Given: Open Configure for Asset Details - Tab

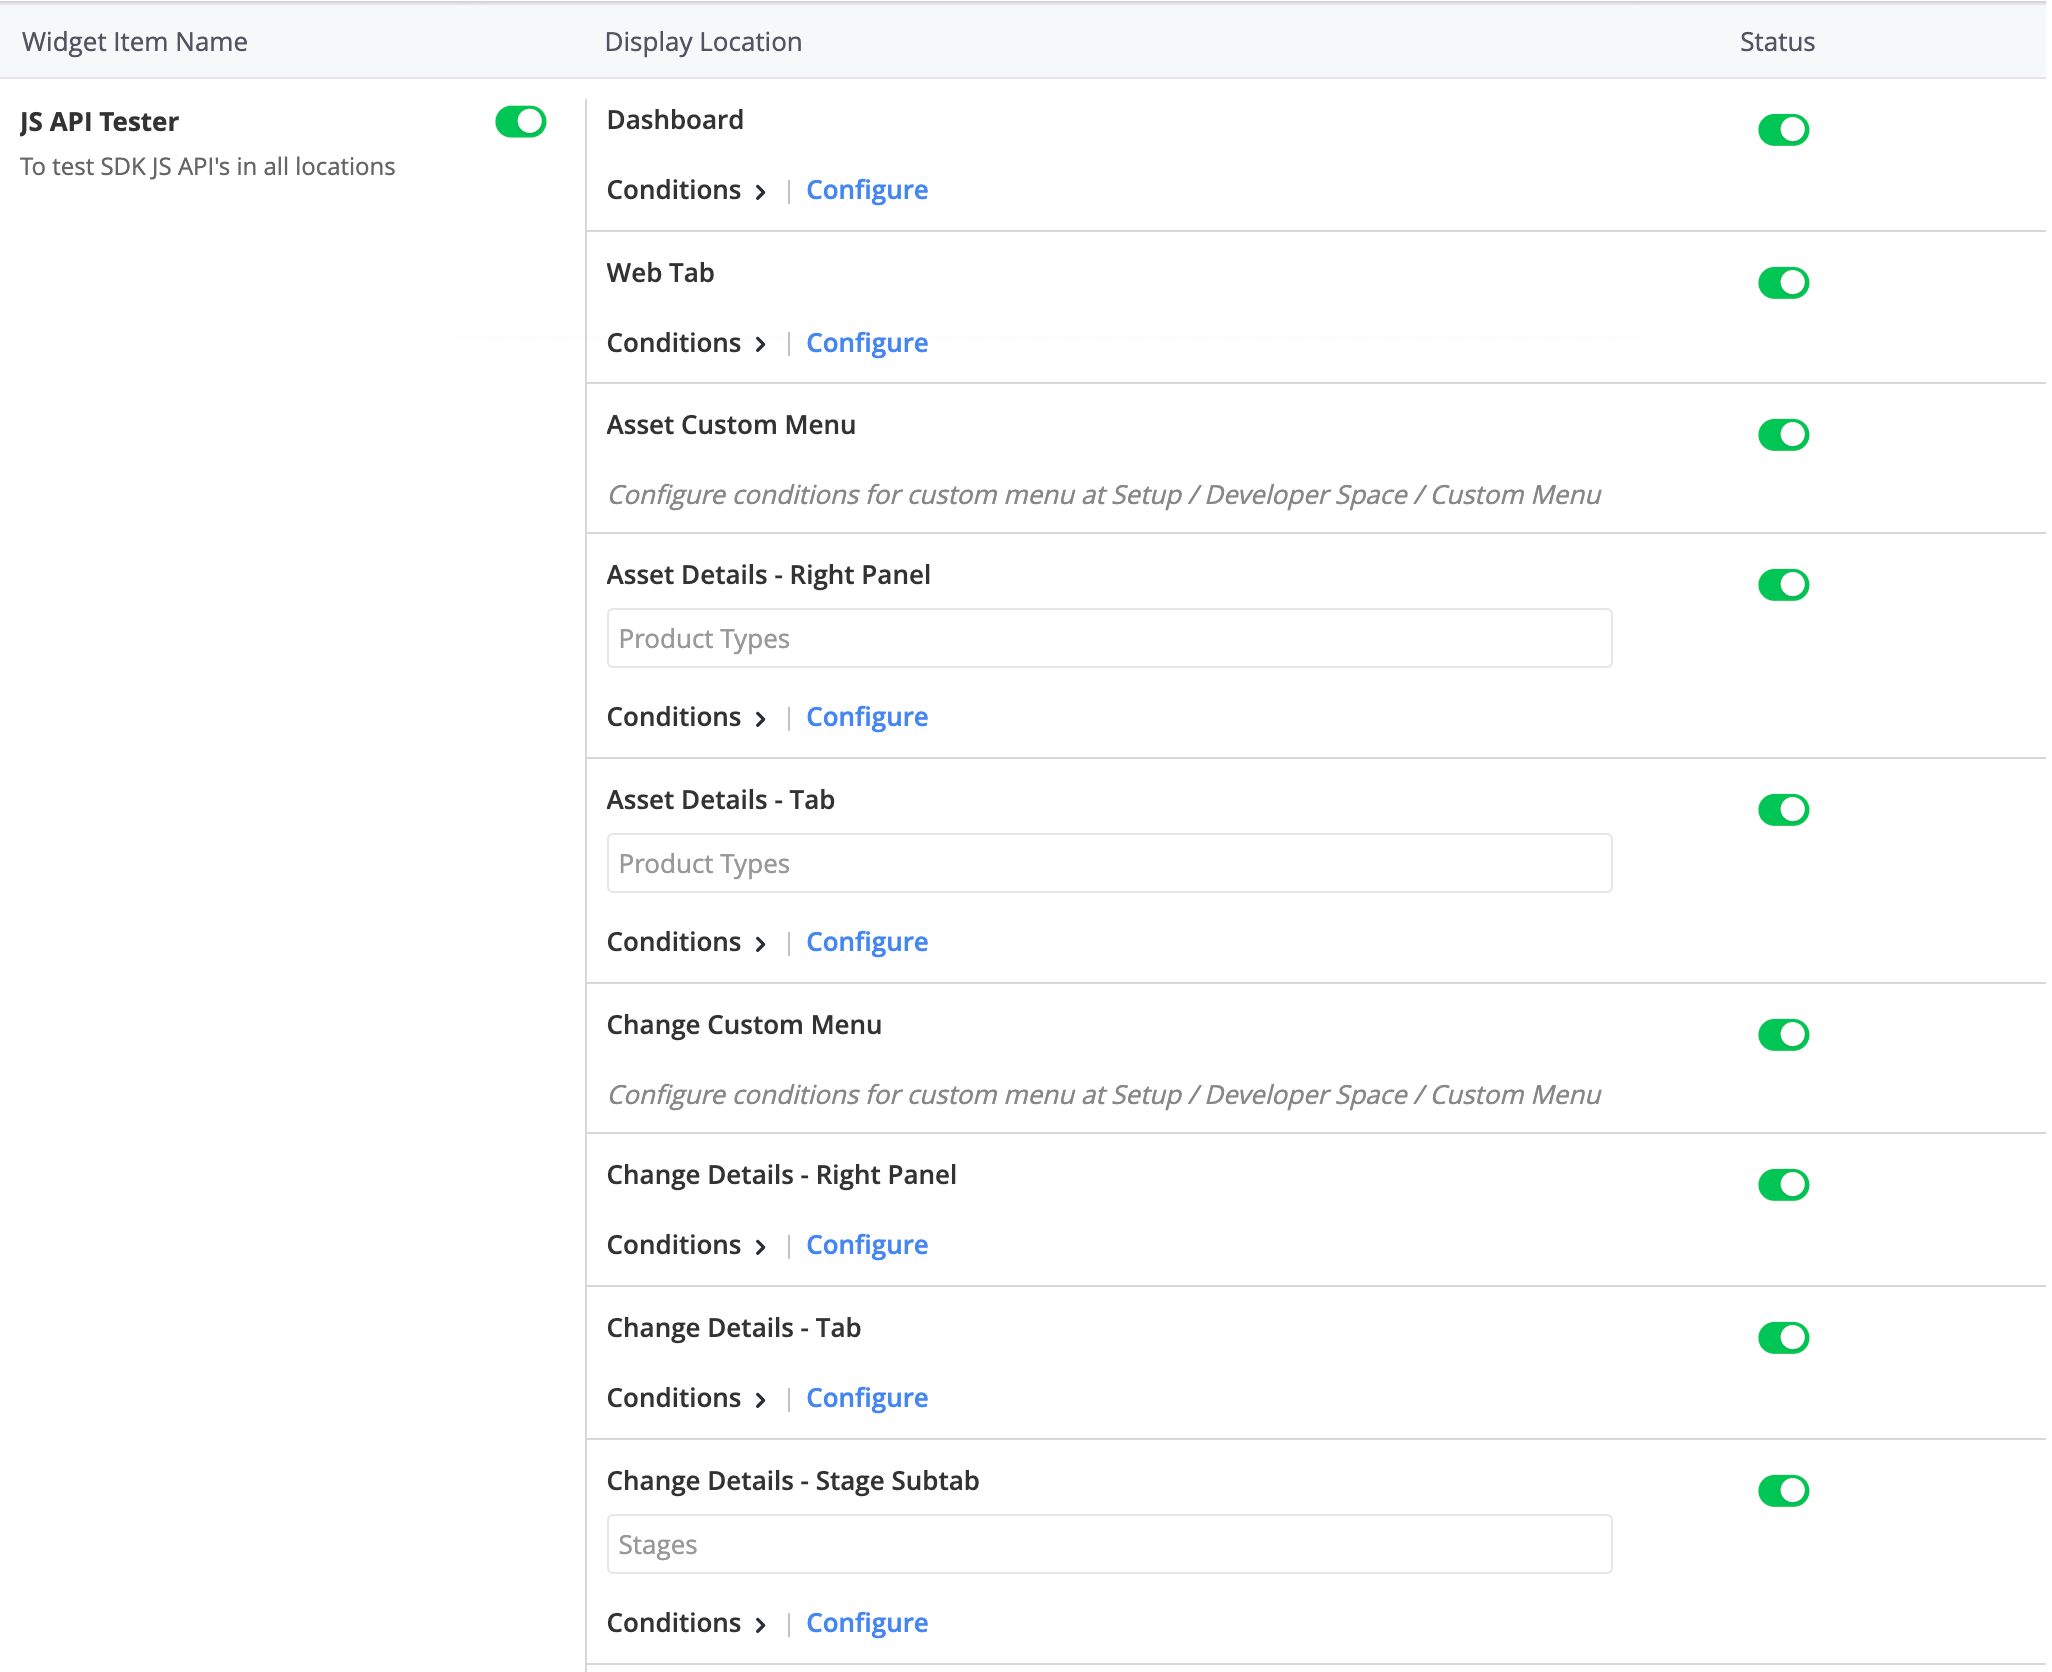Looking at the screenshot, I should [x=866, y=941].
